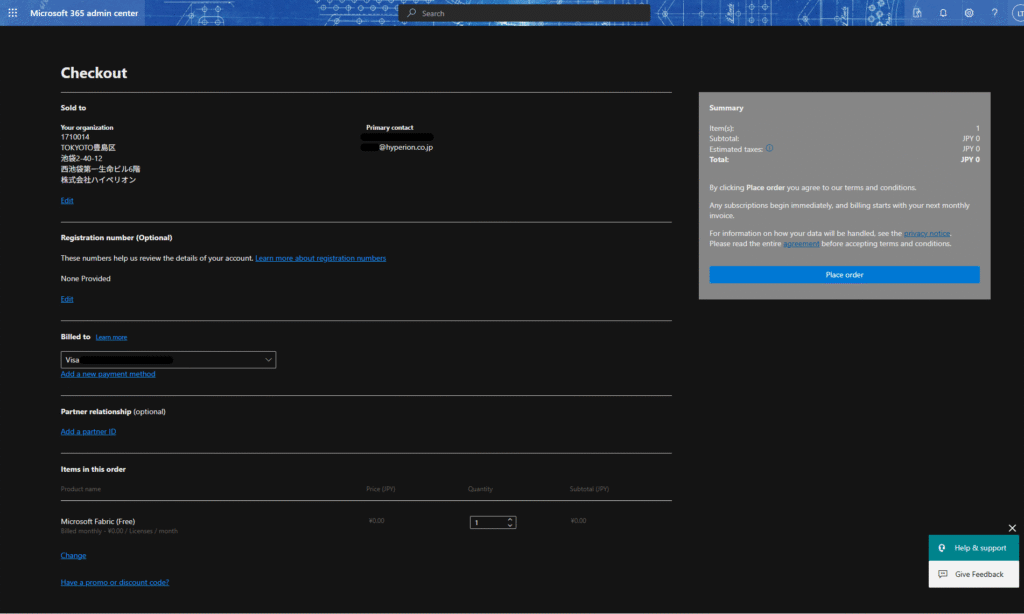Click the estimated taxes info icon
1024x614 pixels.
[769, 149]
